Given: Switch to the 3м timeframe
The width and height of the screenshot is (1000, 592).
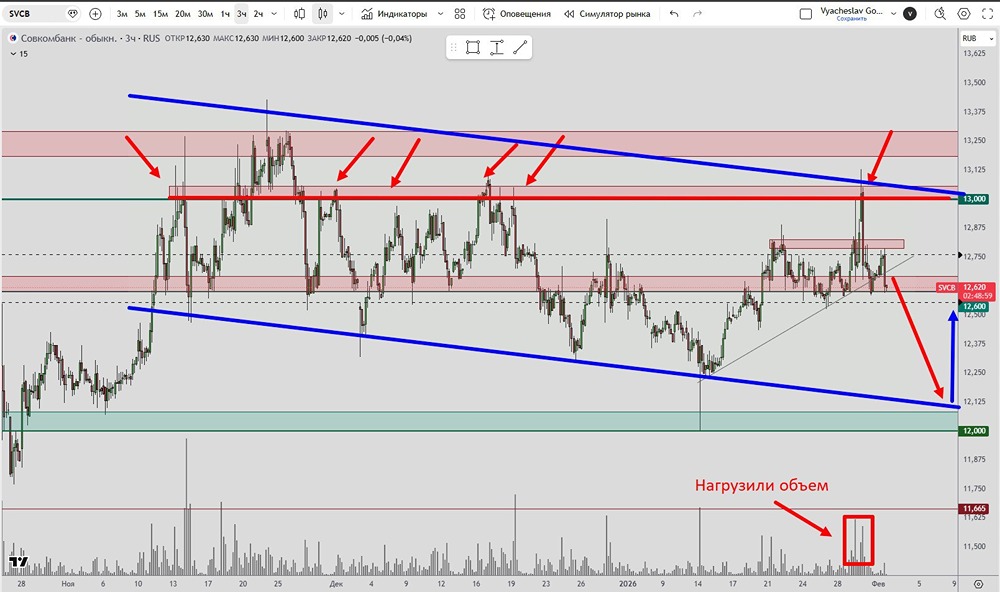Looking at the screenshot, I should coord(122,13).
